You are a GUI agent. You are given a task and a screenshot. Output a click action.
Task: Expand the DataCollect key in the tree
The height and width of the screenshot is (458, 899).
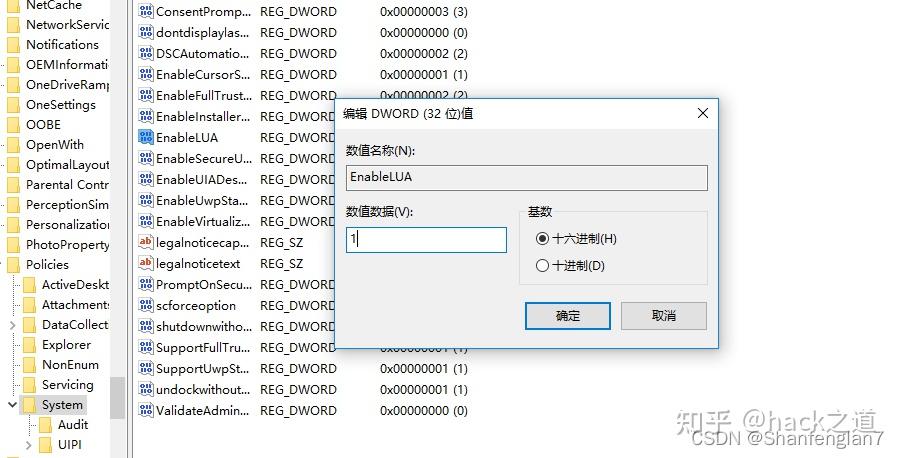(x=13, y=325)
